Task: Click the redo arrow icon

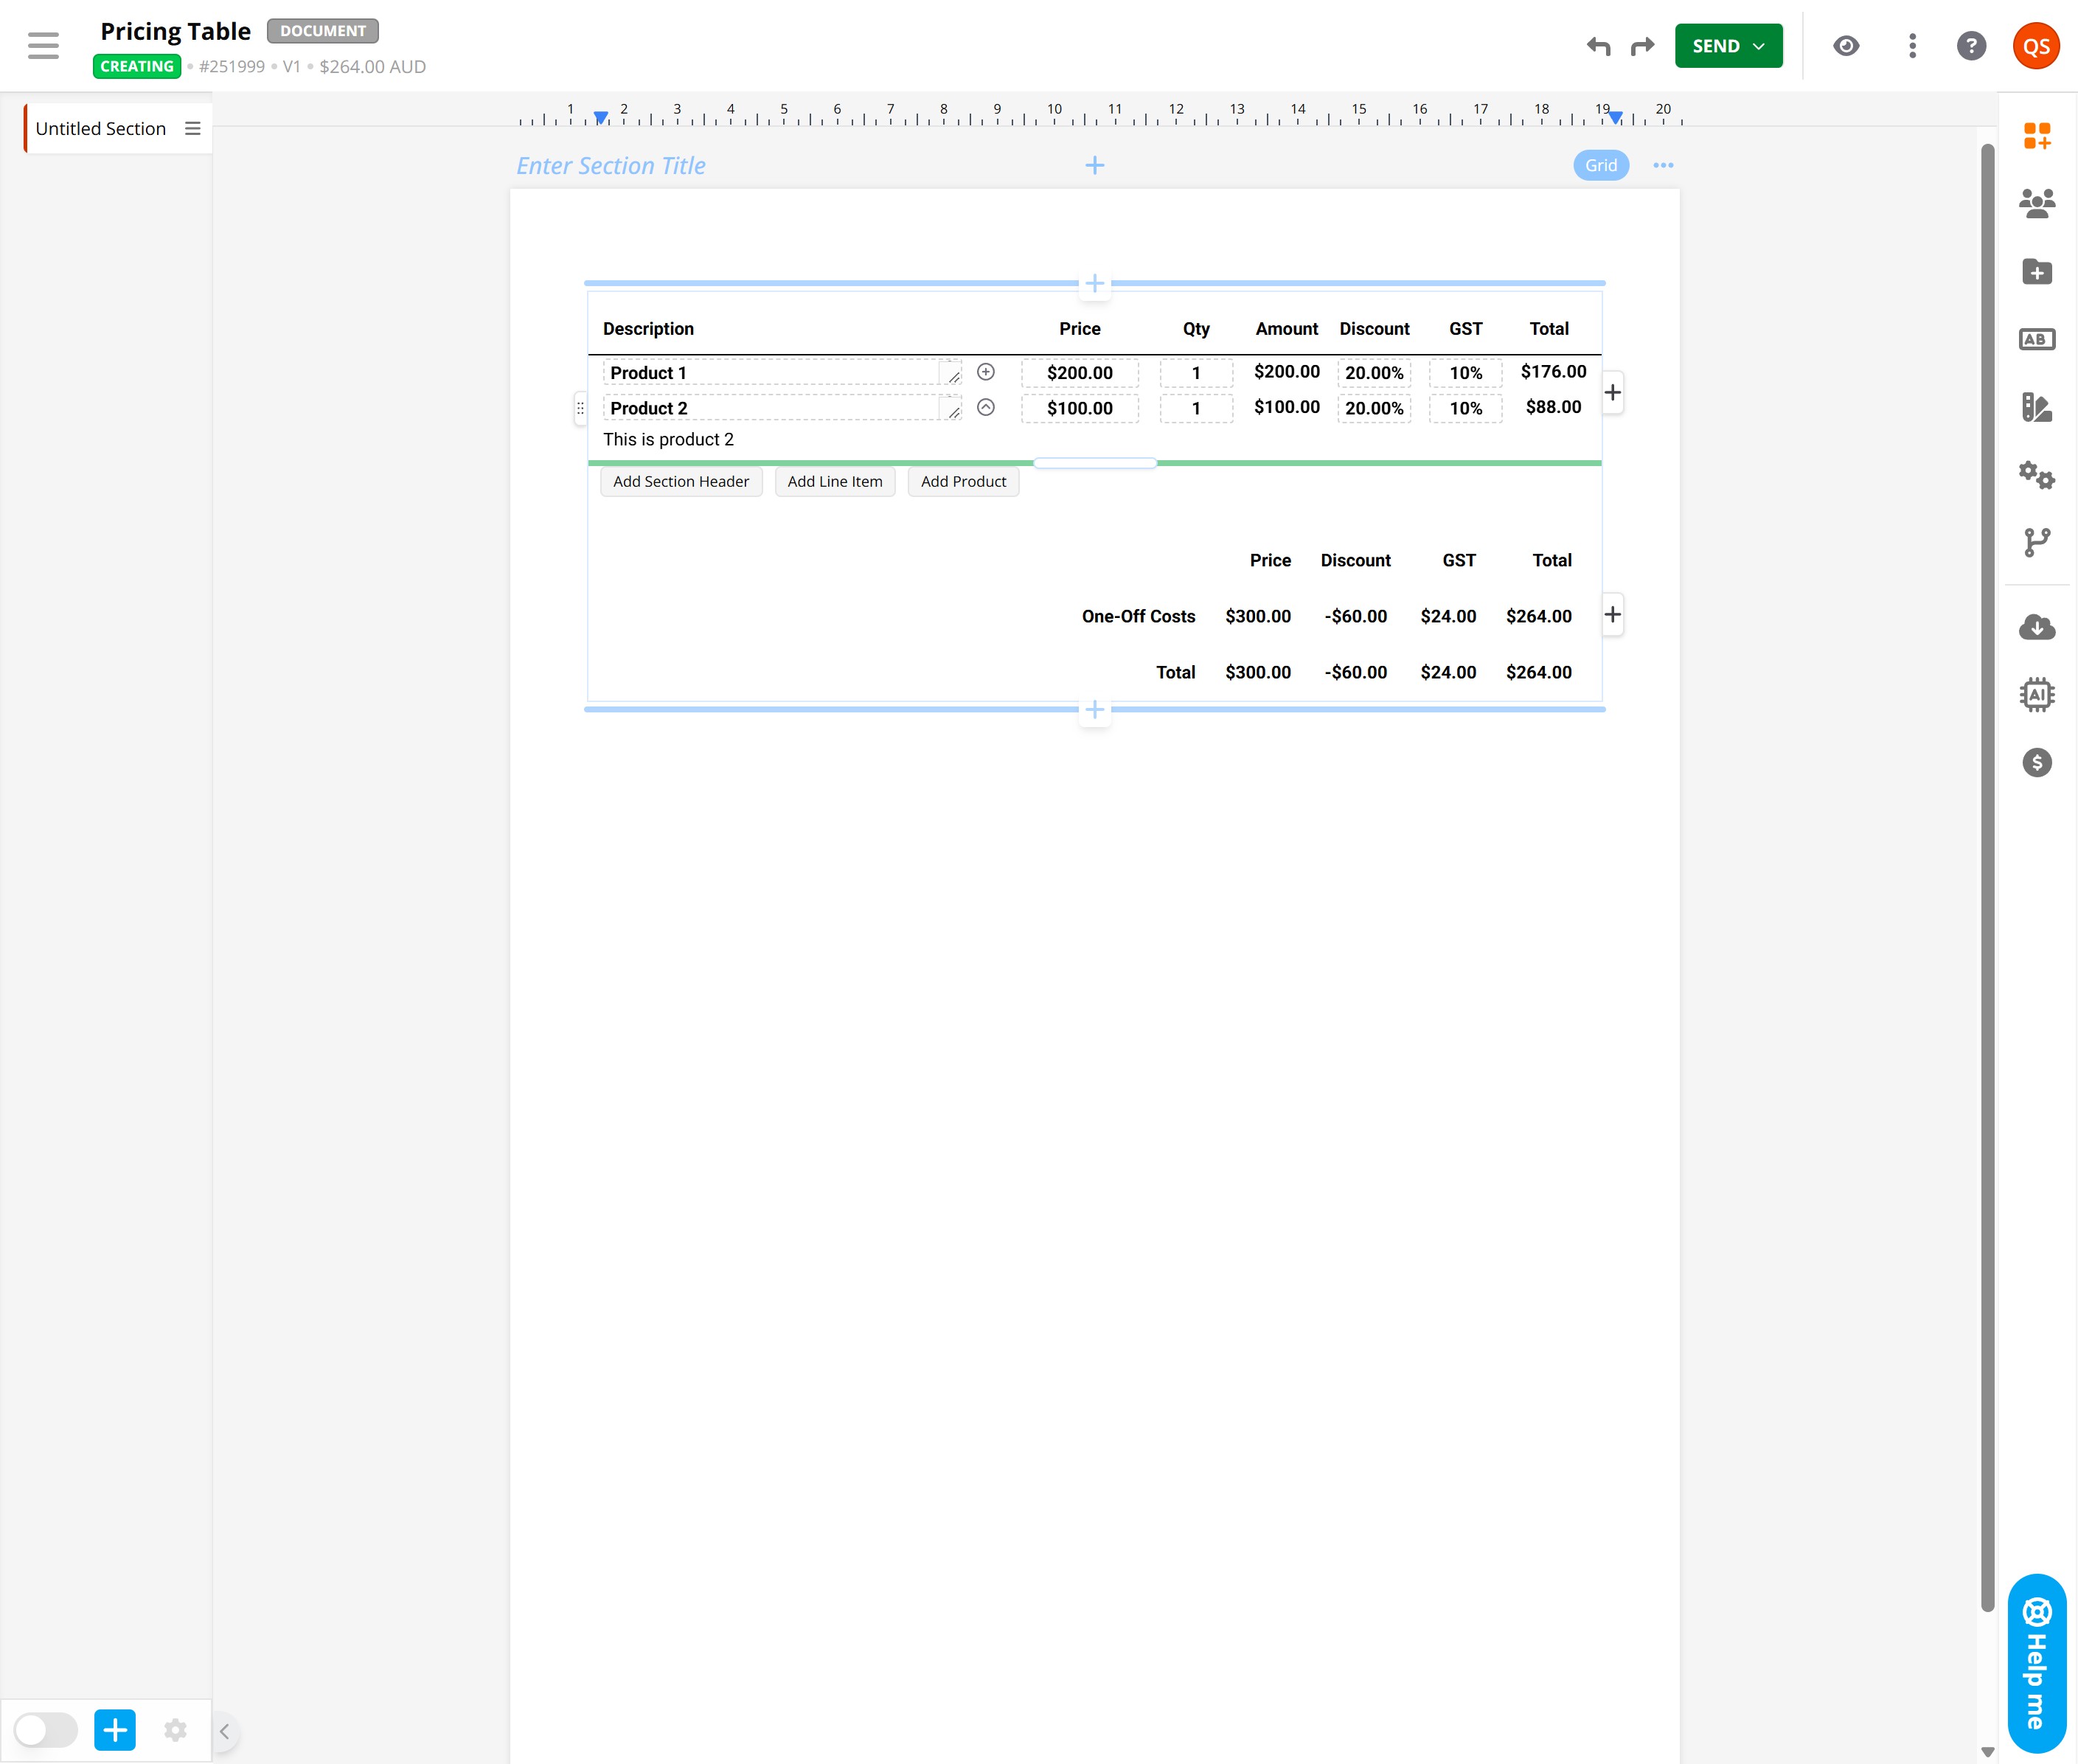Action: point(1642,46)
